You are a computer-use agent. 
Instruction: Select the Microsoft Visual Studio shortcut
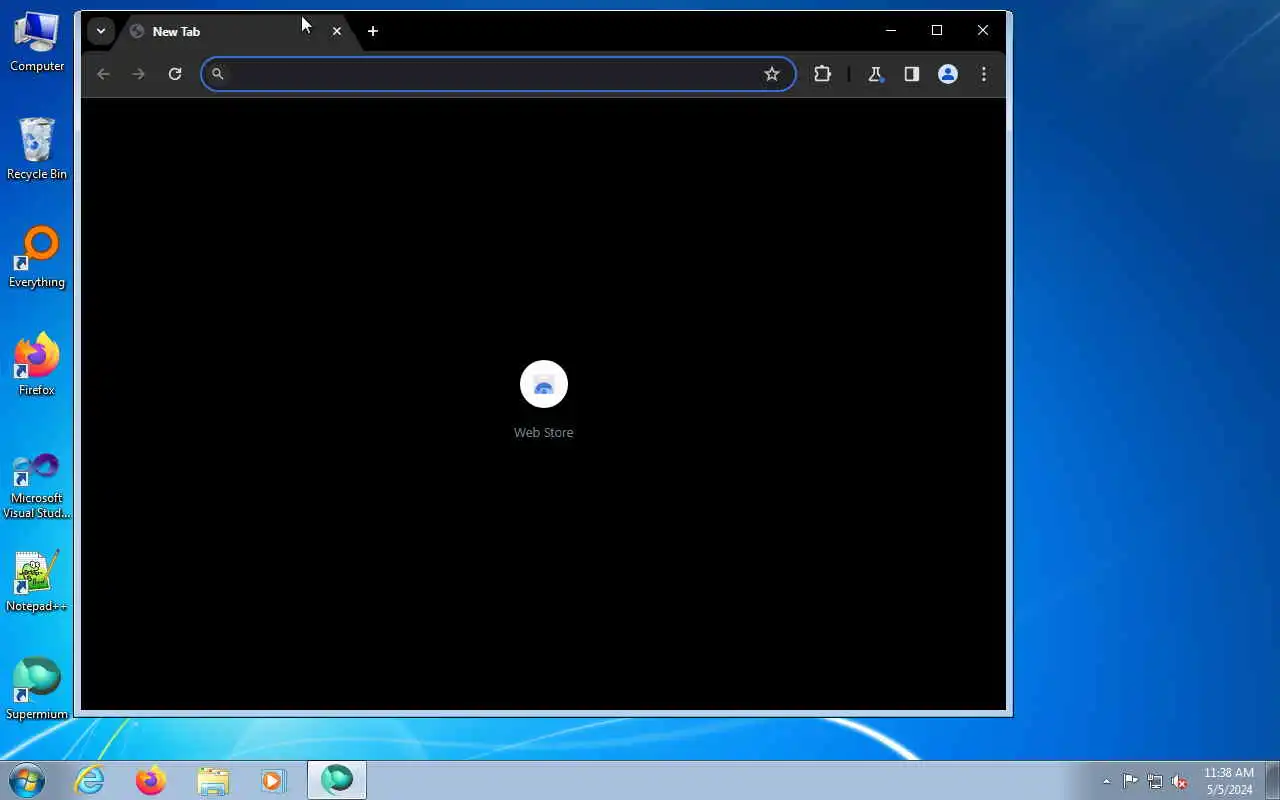37,485
